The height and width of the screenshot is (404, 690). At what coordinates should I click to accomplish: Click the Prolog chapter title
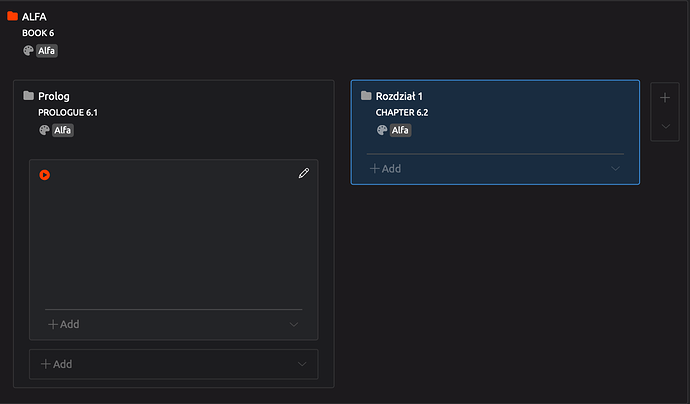[54, 96]
